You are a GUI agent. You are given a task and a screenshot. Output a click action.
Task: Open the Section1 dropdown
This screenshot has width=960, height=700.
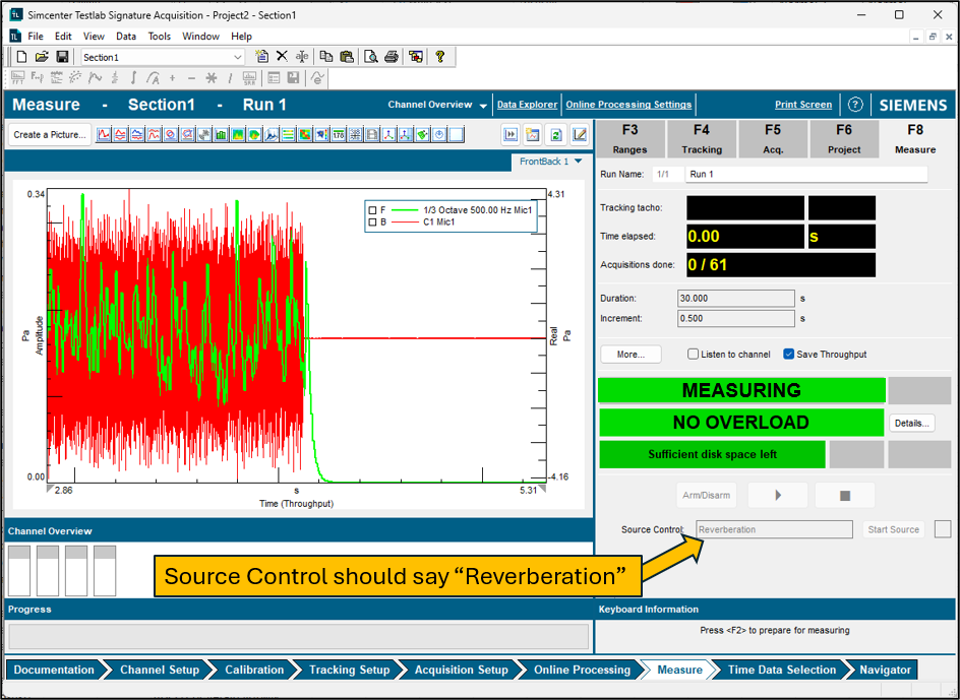pyautogui.click(x=237, y=57)
